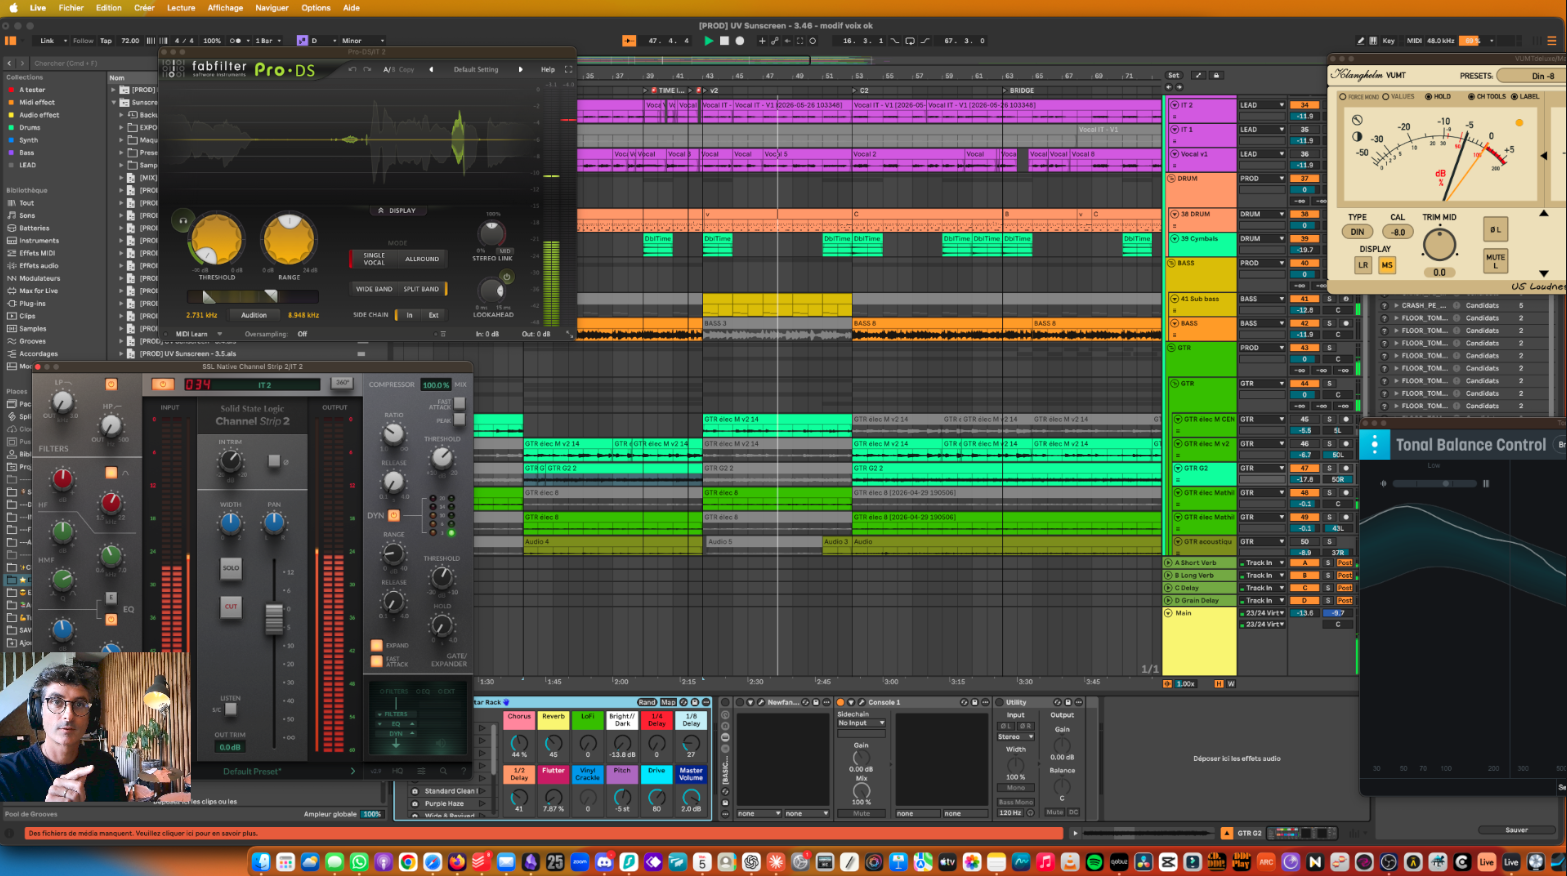Switch Pro-DS to Allround mode
The width and height of the screenshot is (1567, 876).
422,259
